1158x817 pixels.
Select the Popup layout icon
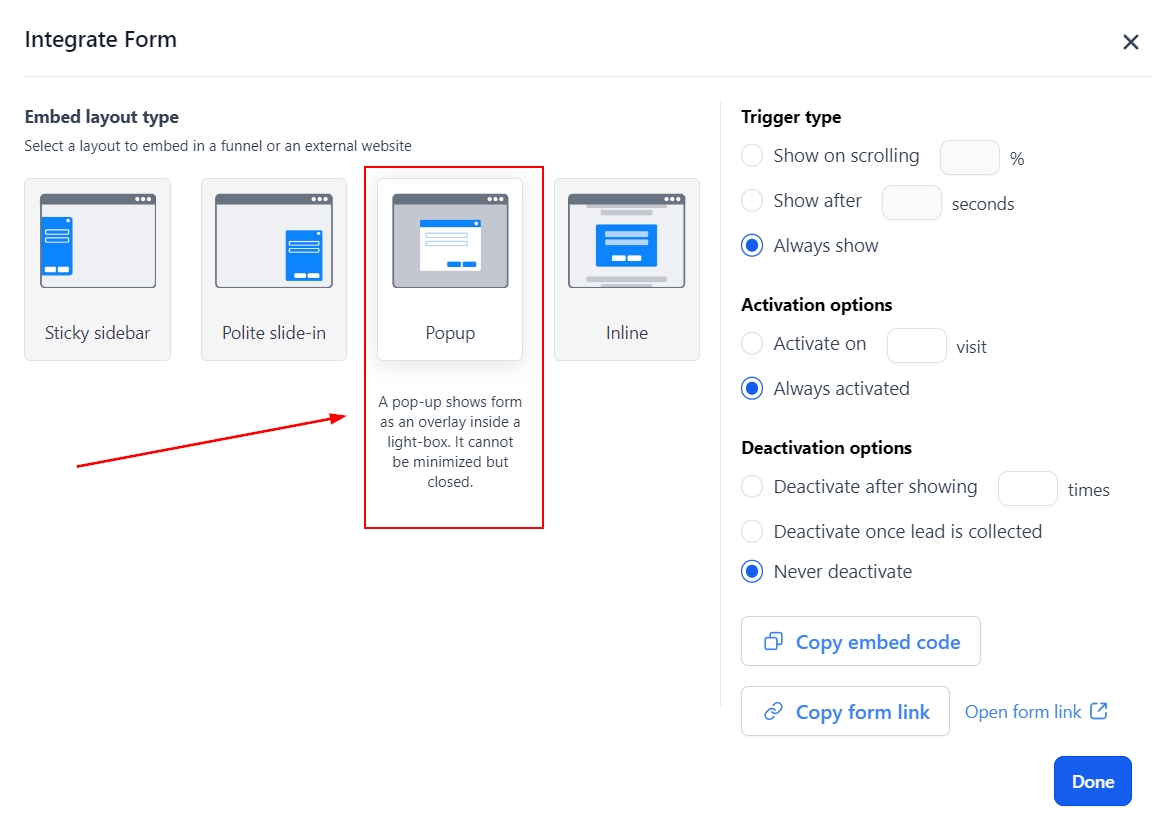450,241
